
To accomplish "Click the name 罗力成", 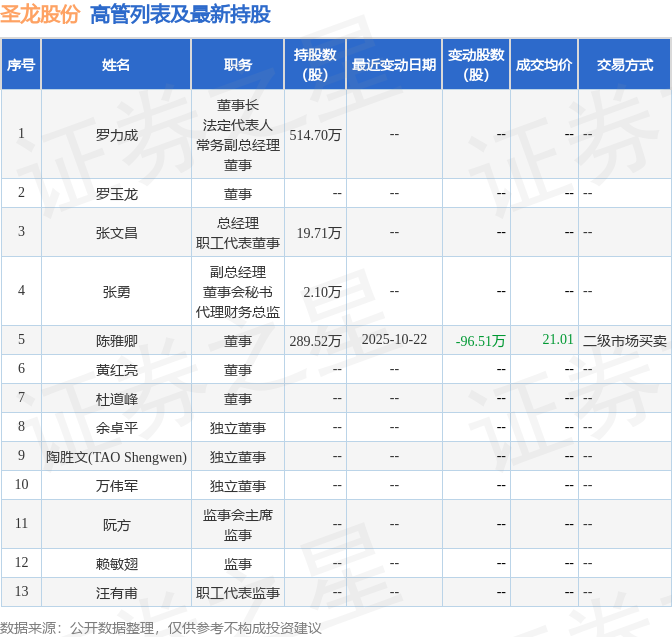I will coord(117,135).
